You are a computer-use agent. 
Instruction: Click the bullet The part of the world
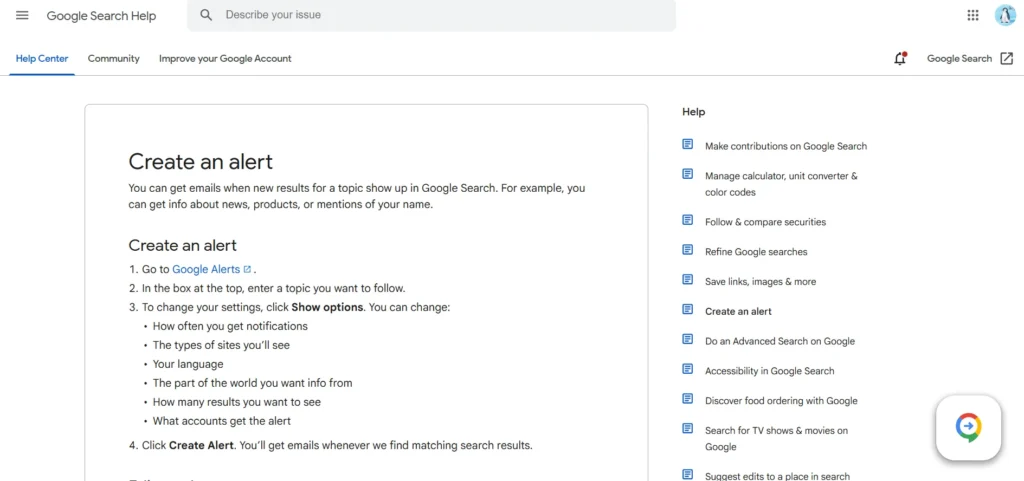(253, 383)
